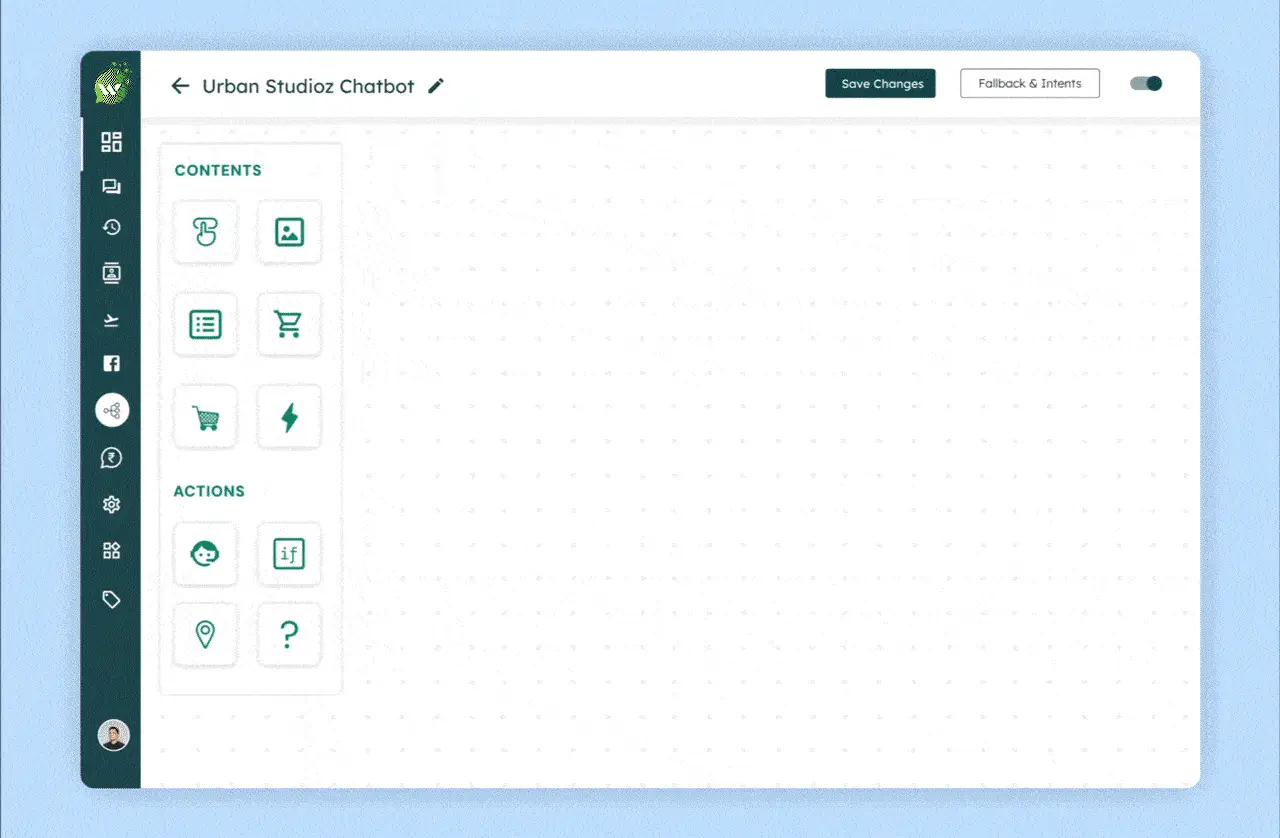
Task: Open the chat inbox in sidebar
Action: (x=111, y=187)
